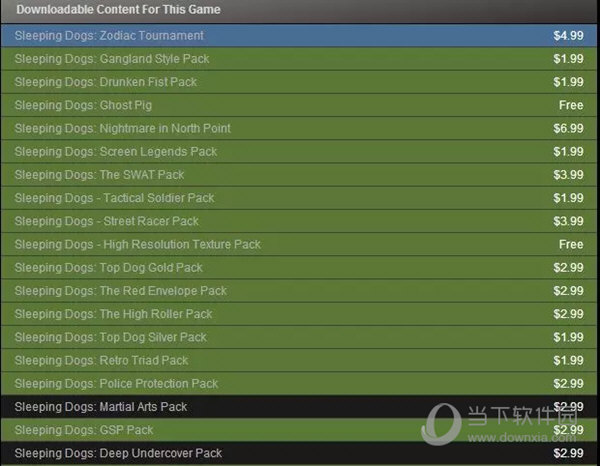Click Free label on High Resolution Texture Pack
This screenshot has height=466, width=600.
pos(571,244)
